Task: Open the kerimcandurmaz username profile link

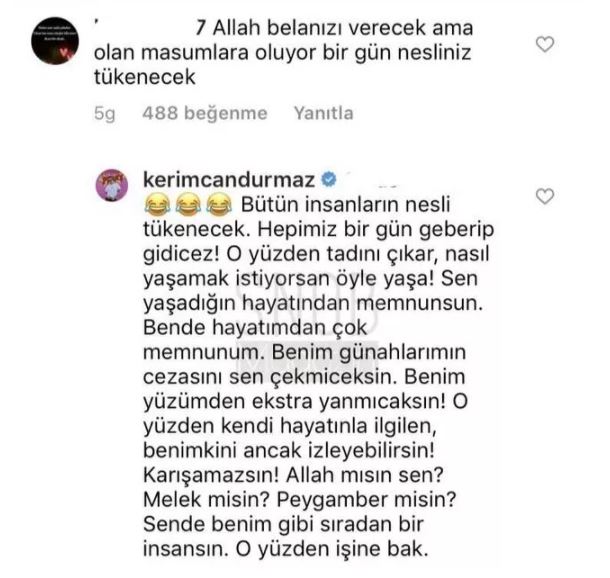Action: tap(229, 180)
